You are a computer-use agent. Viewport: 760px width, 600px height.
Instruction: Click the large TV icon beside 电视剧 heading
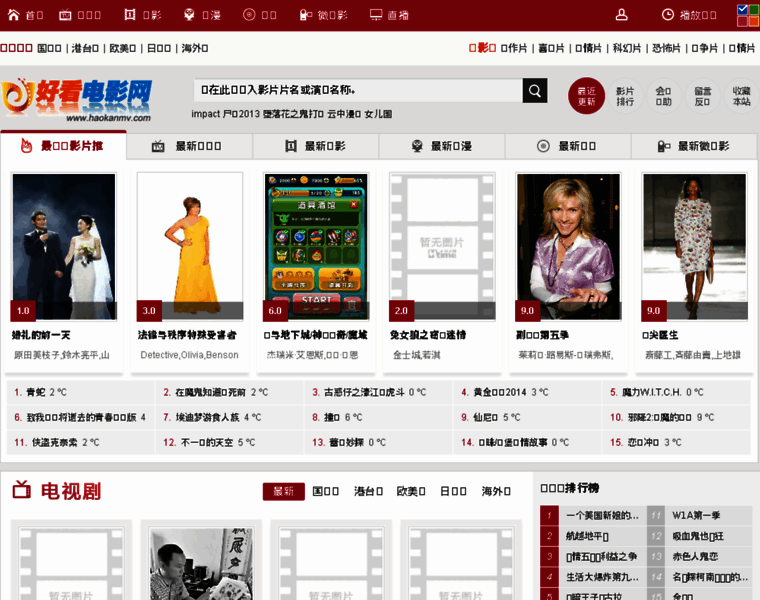point(22,490)
